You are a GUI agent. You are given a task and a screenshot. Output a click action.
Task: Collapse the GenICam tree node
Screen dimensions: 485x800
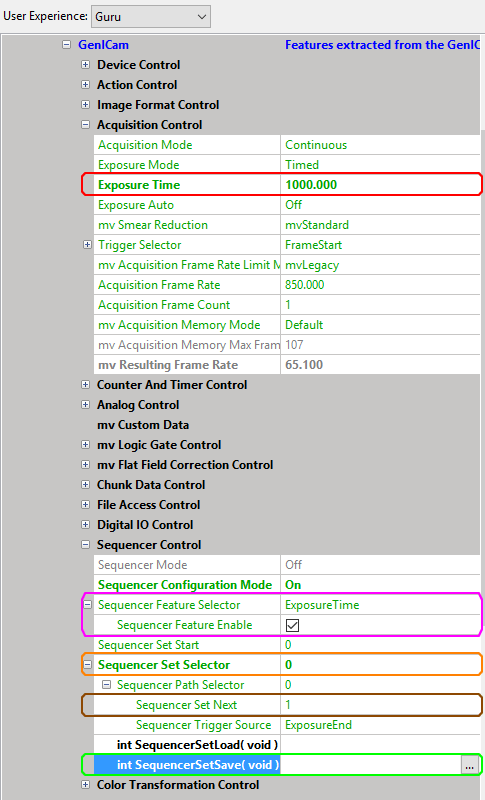click(x=66, y=45)
